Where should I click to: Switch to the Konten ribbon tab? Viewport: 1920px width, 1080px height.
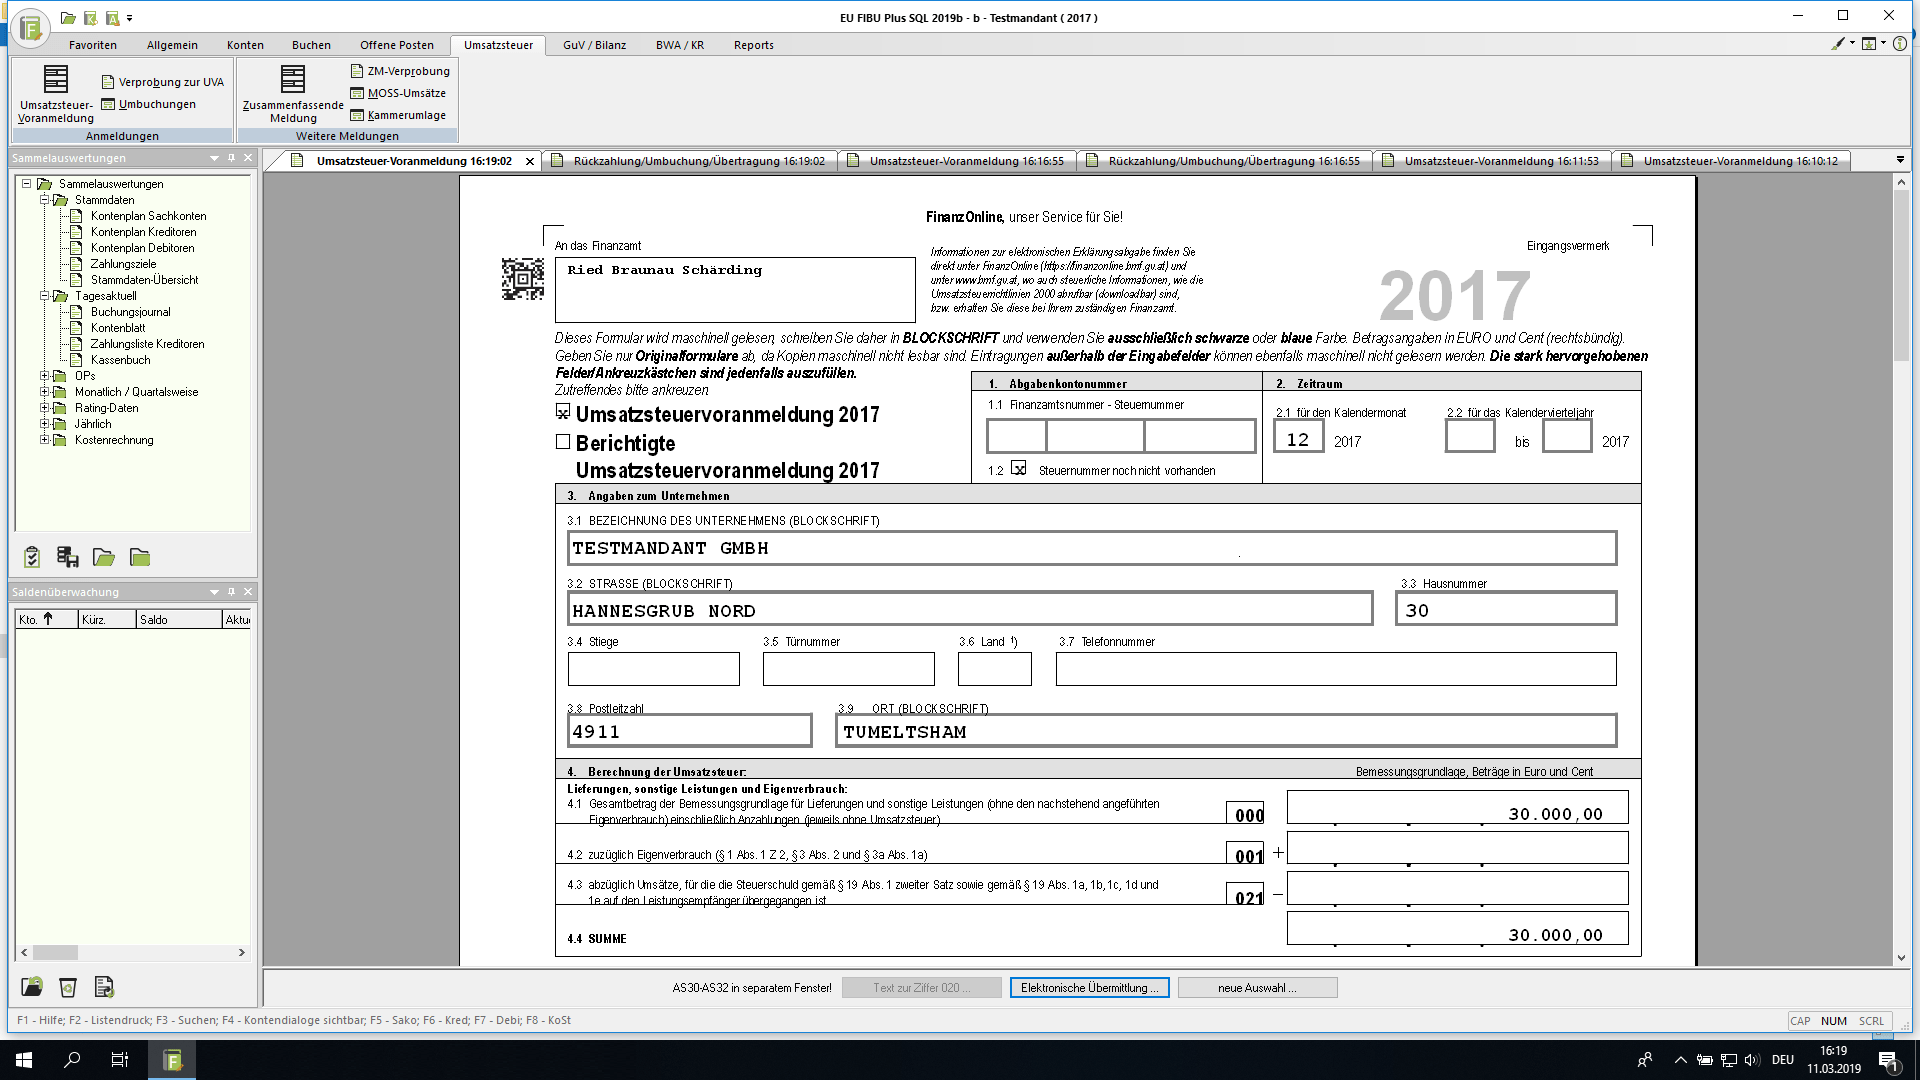245,45
